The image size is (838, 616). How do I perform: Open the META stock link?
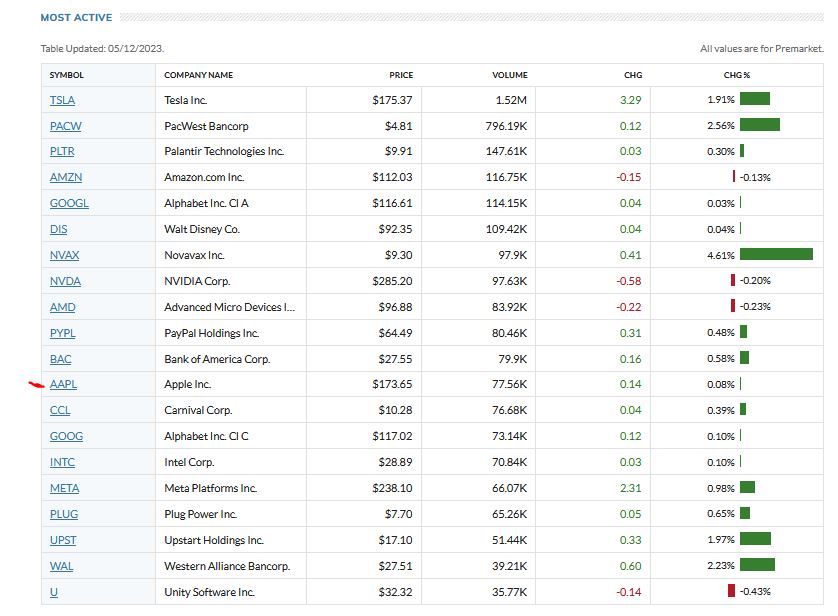[64, 488]
